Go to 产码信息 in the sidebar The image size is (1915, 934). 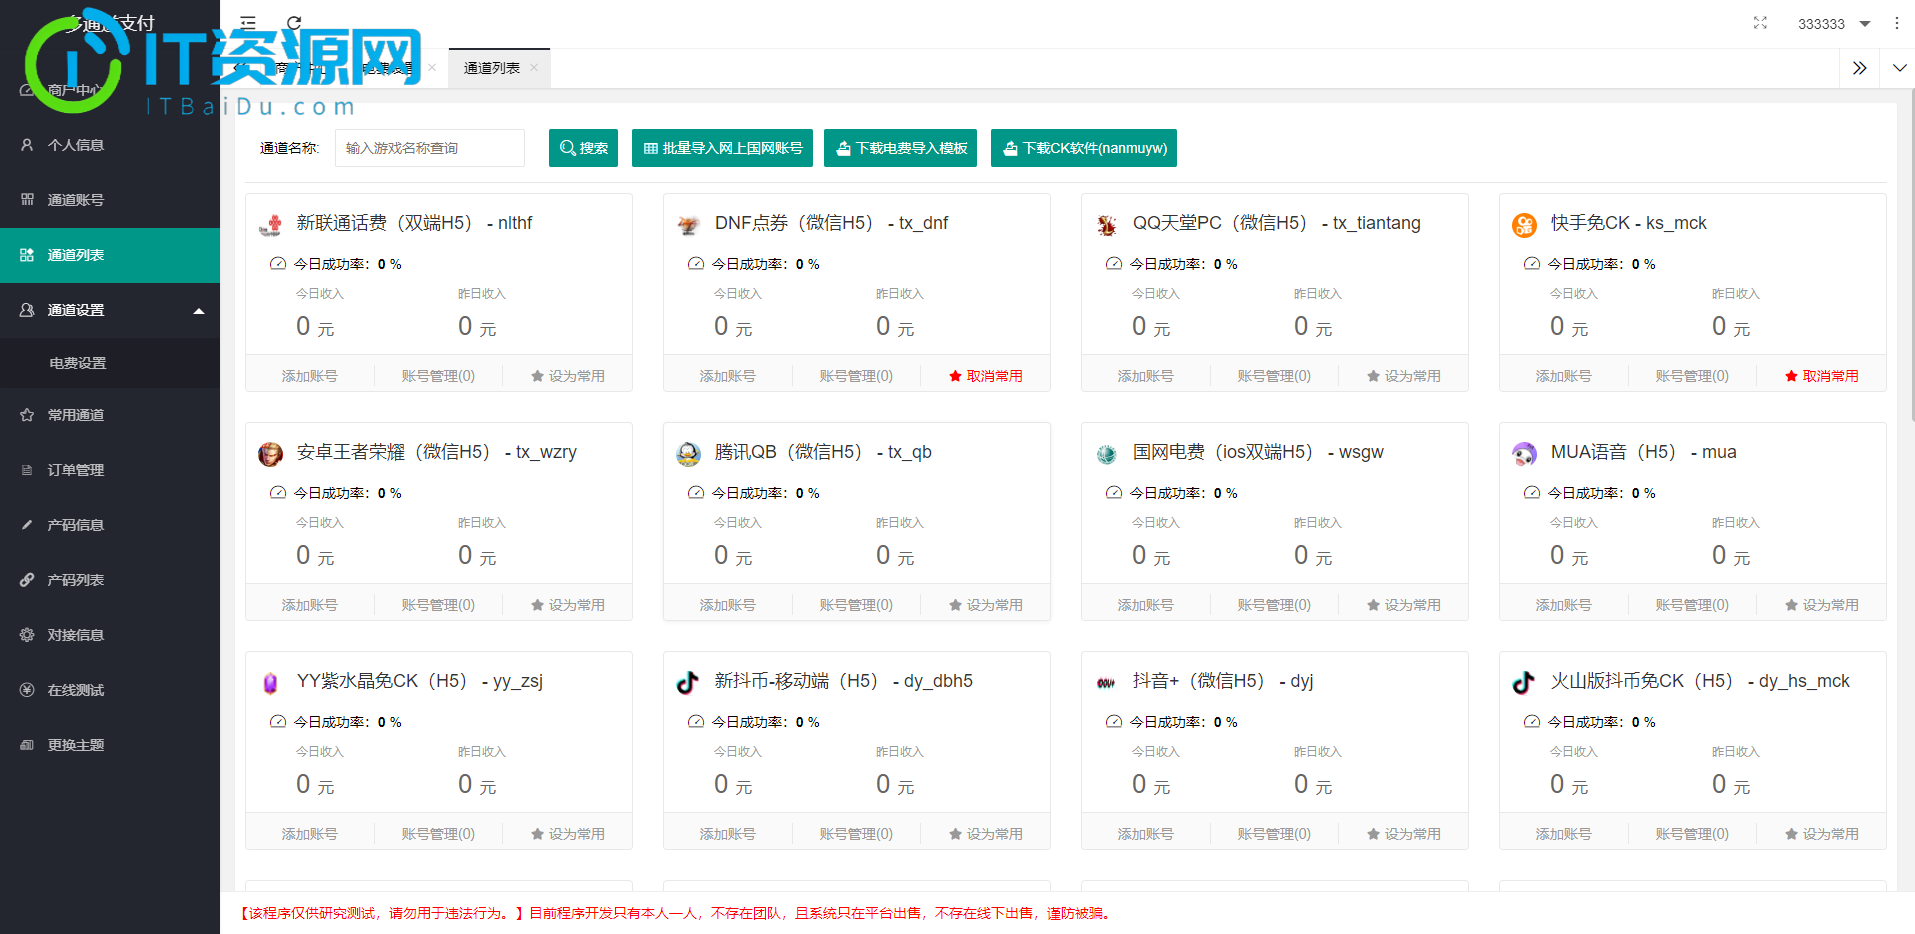(x=110, y=525)
